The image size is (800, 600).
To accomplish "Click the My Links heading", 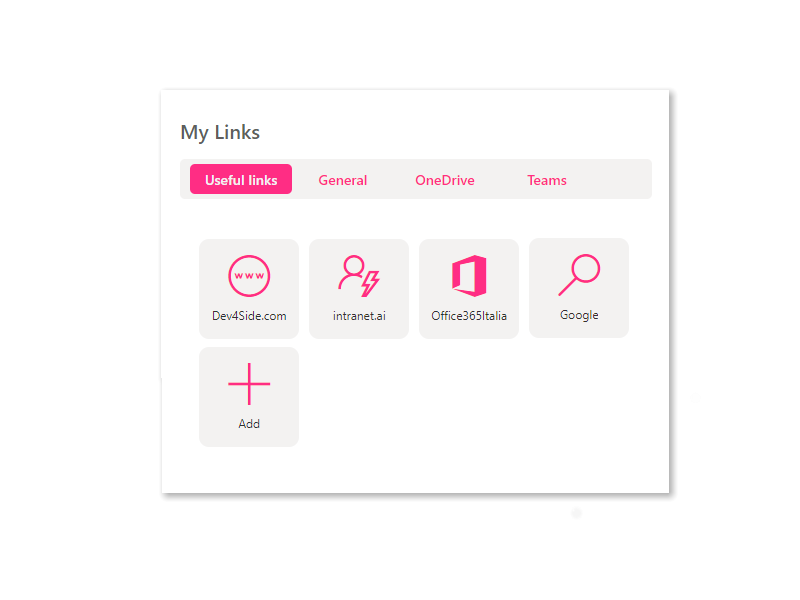I will (x=220, y=133).
